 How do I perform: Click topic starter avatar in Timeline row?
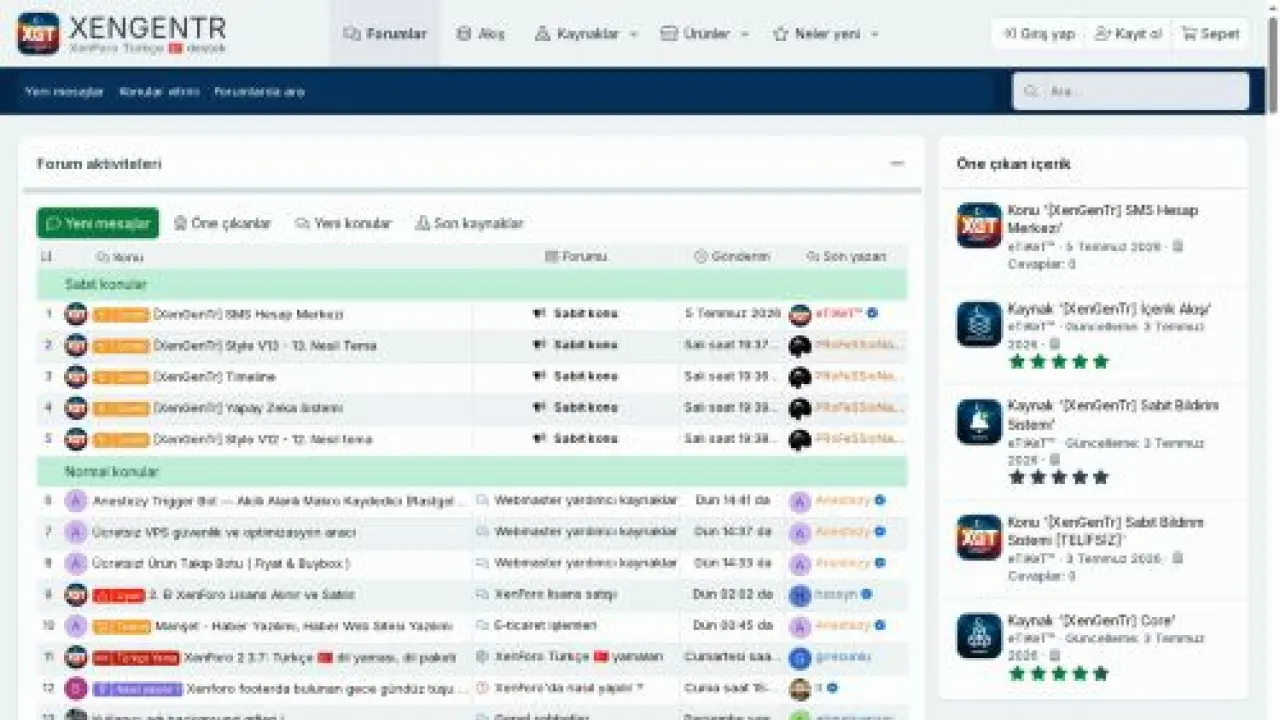pyautogui.click(x=76, y=377)
